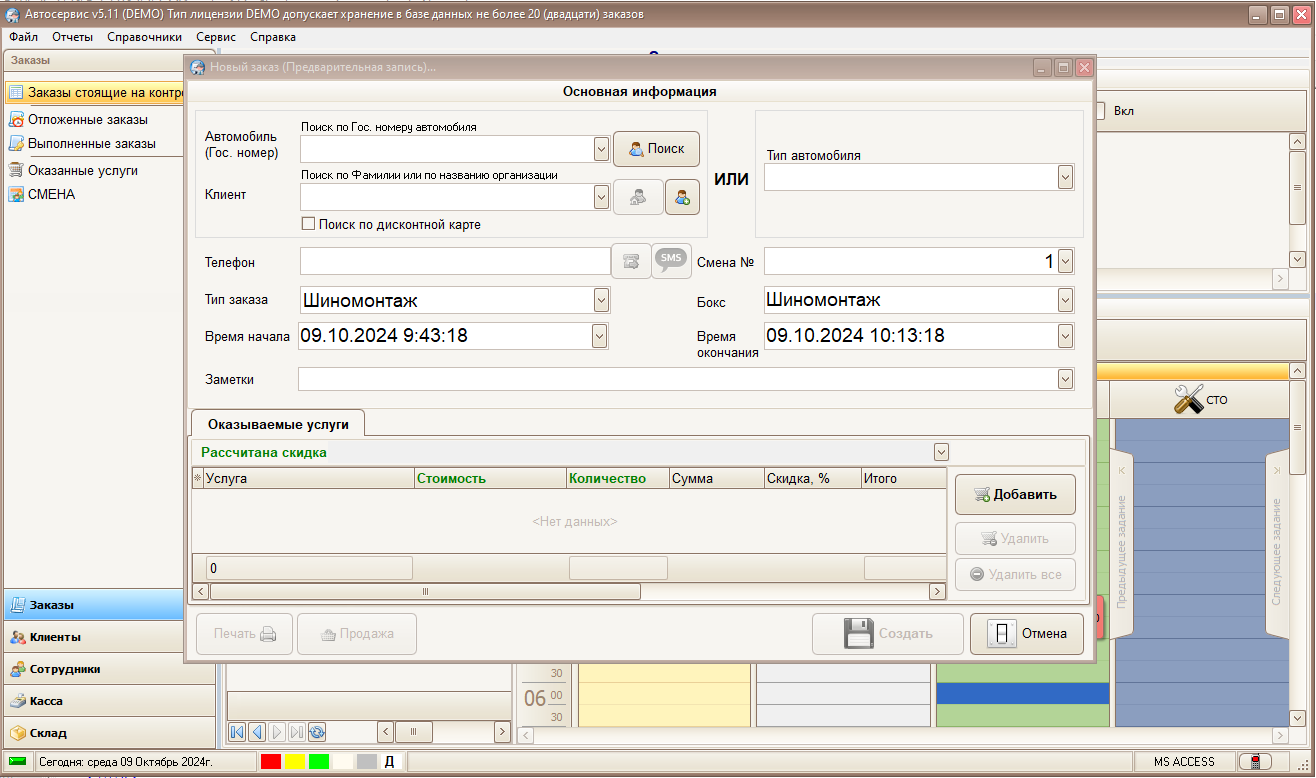
Task: Click the Поиск button
Action: tap(656, 149)
